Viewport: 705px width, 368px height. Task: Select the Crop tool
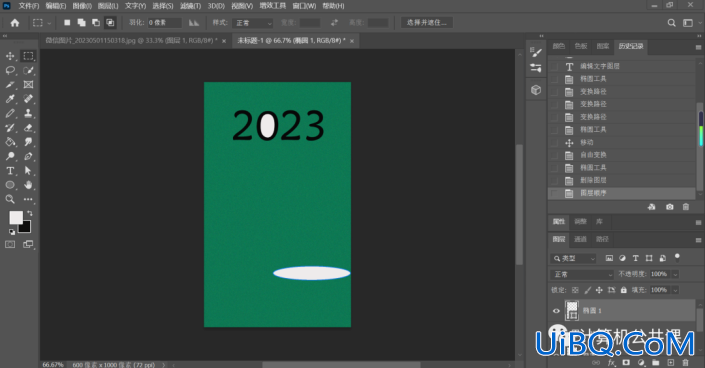(x=10, y=85)
